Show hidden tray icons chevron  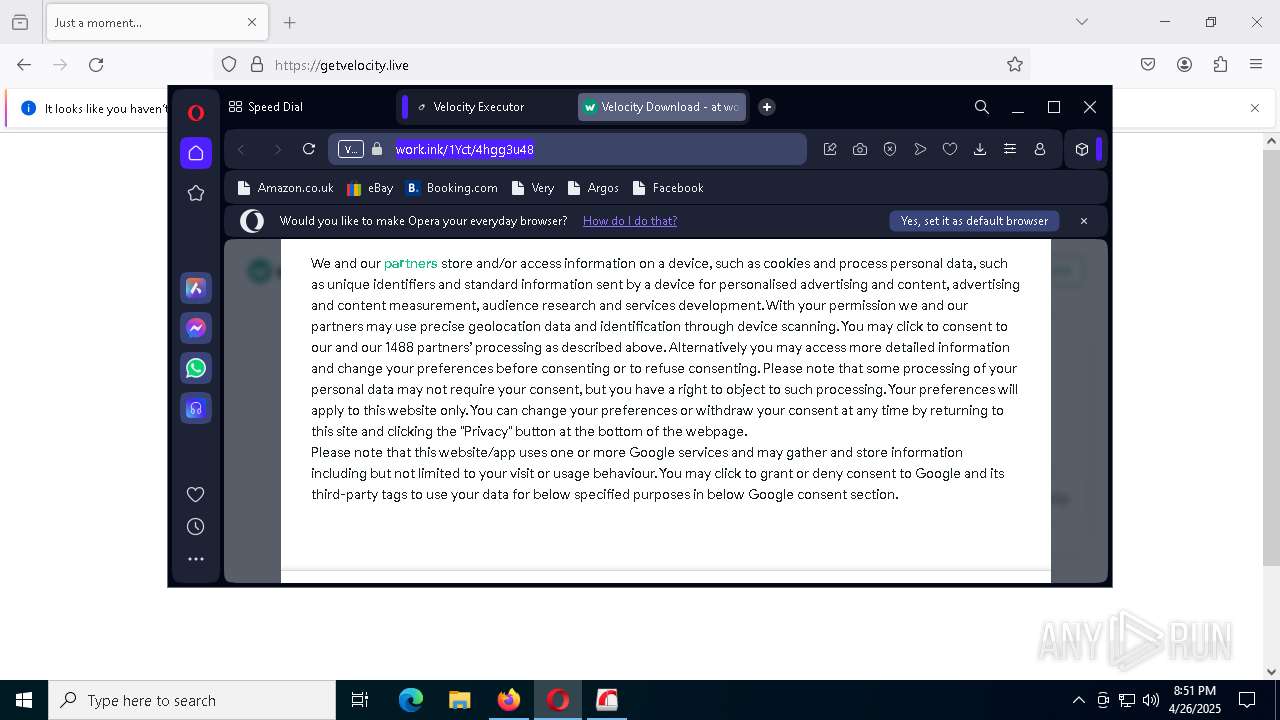pyautogui.click(x=1078, y=700)
